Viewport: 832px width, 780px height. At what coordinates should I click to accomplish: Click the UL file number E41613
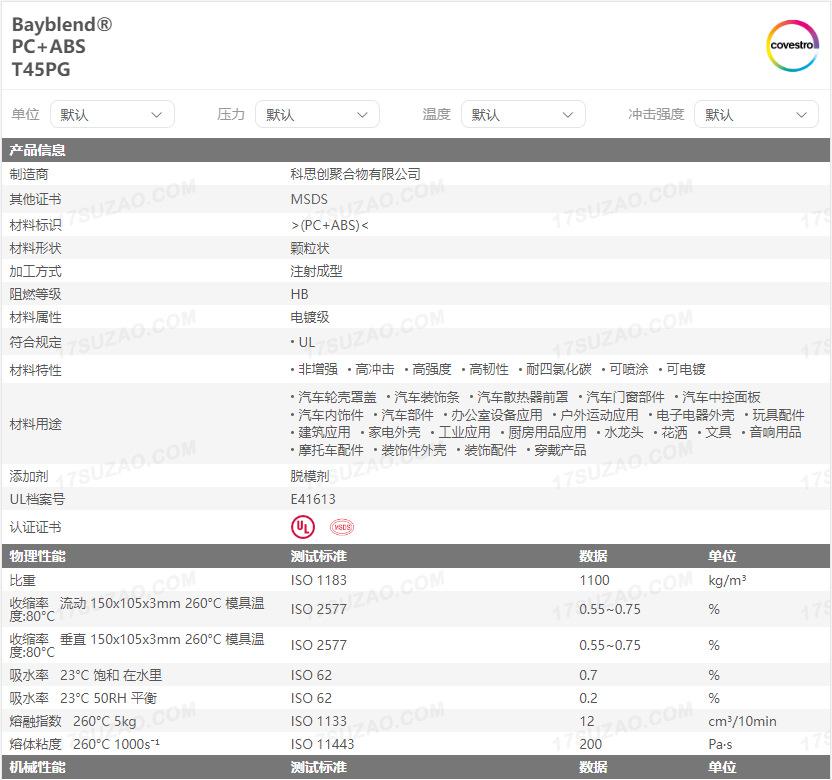[313, 499]
